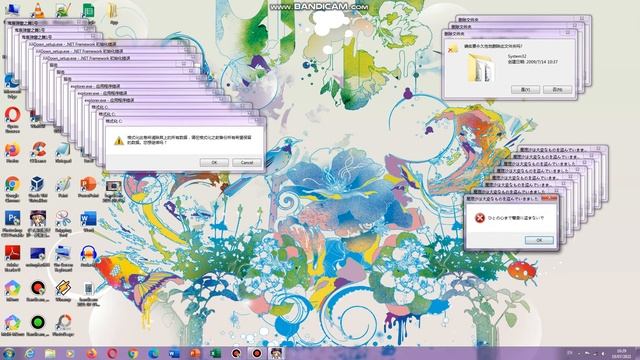The image size is (640, 360).
Task: Launch Audacity from the desktop headphones icon
Action: [x=88, y=256]
